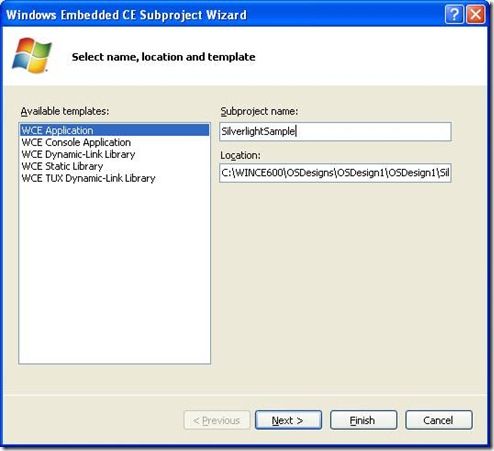The width and height of the screenshot is (494, 451).
Task: Cancel the subproject wizard
Action: tap(439, 420)
